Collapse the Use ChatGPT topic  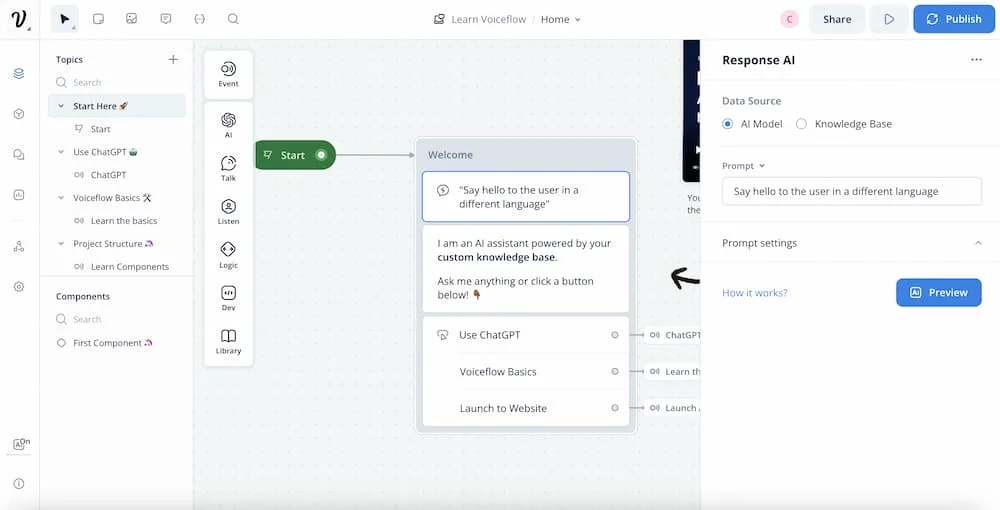pos(61,152)
